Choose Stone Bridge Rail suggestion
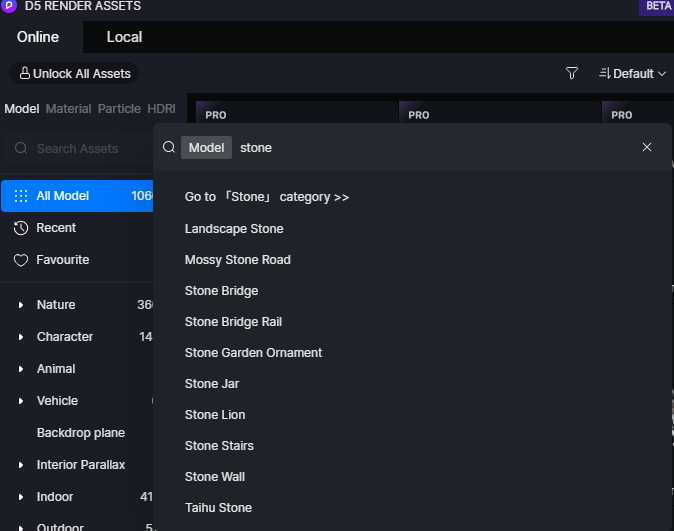This screenshot has height=531, width=674. [233, 322]
